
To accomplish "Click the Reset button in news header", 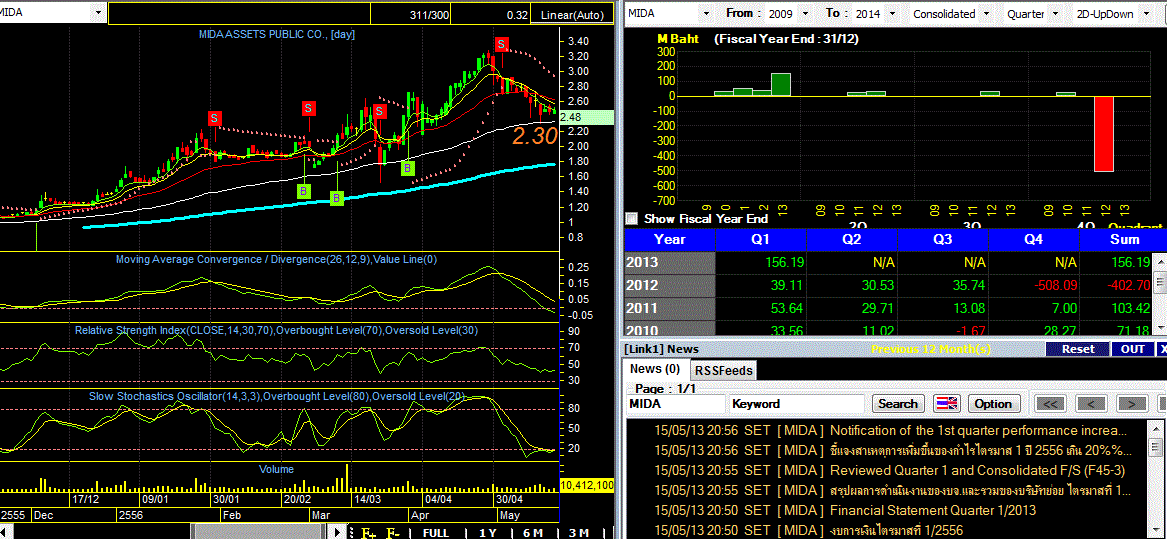I will point(1078,348).
